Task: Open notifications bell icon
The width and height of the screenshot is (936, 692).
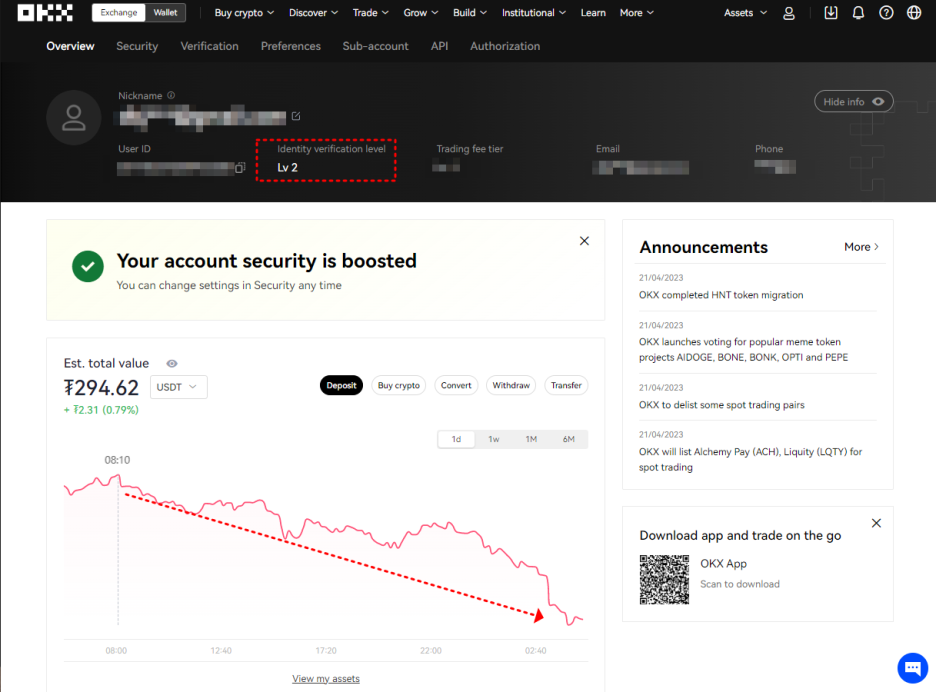Action: click(x=858, y=13)
